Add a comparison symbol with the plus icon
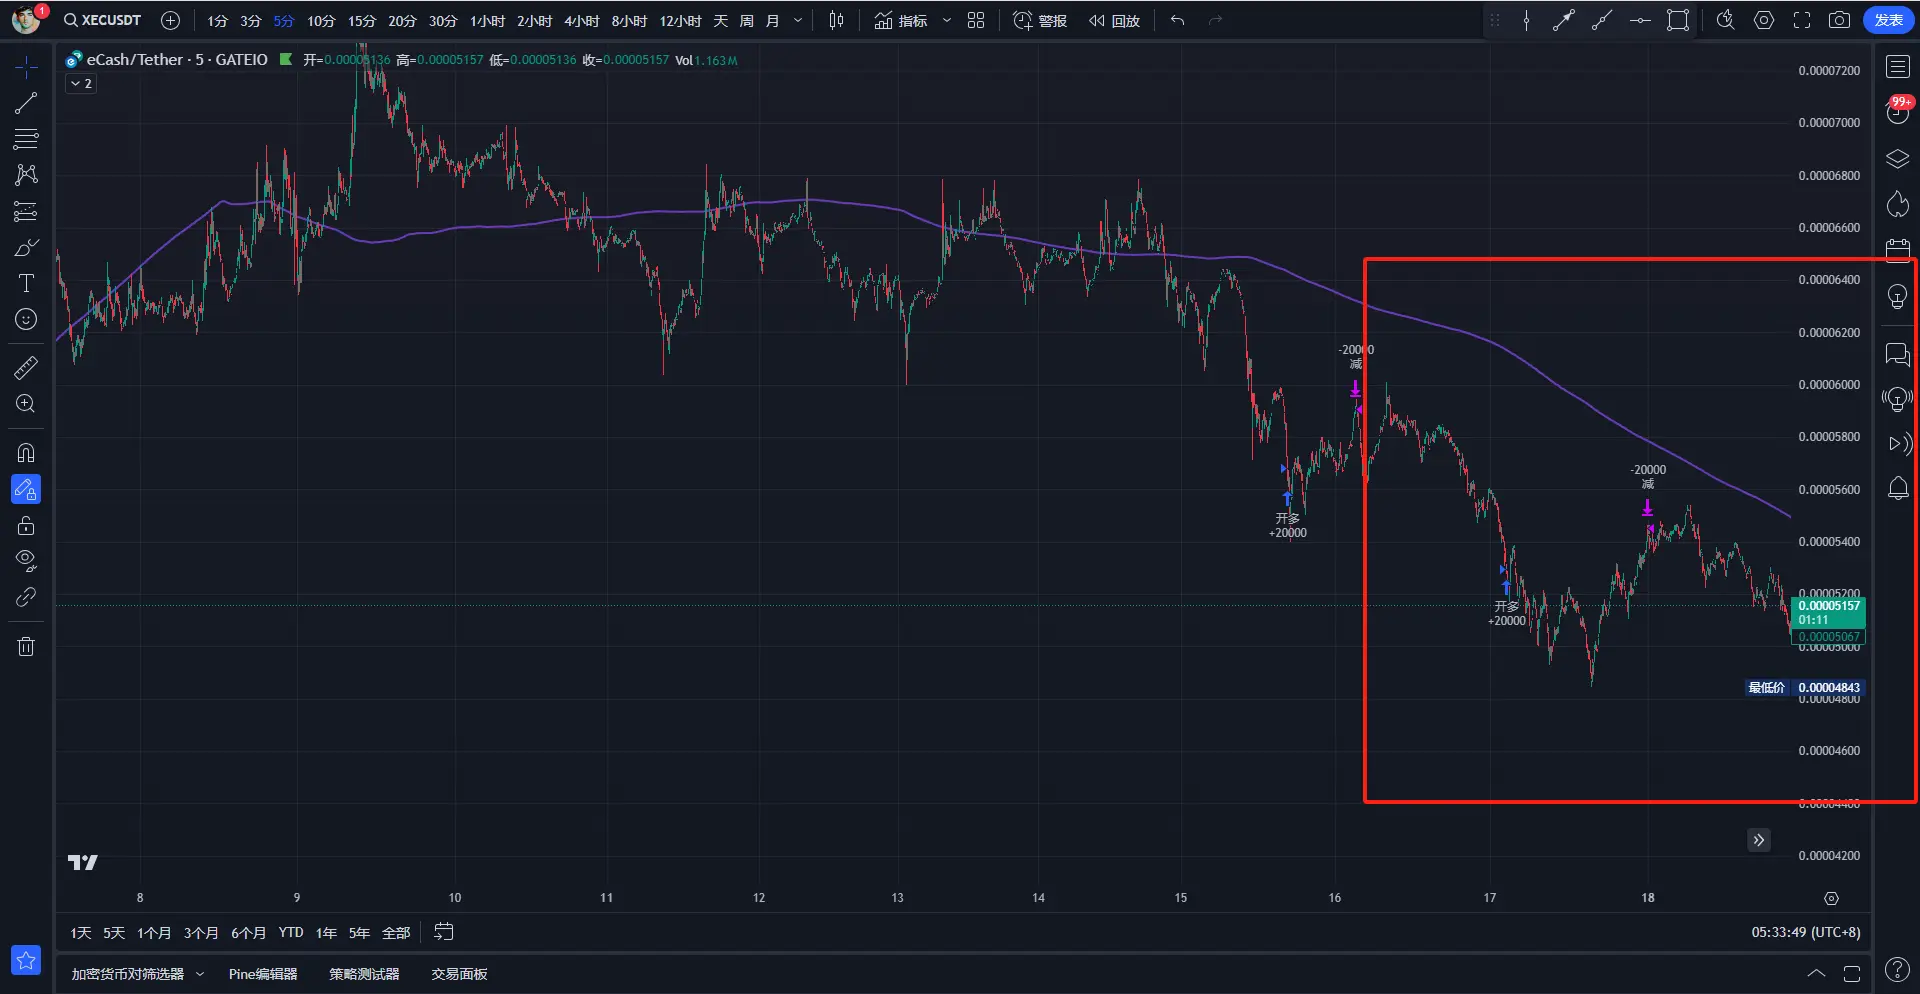The height and width of the screenshot is (994, 1920). pos(171,20)
